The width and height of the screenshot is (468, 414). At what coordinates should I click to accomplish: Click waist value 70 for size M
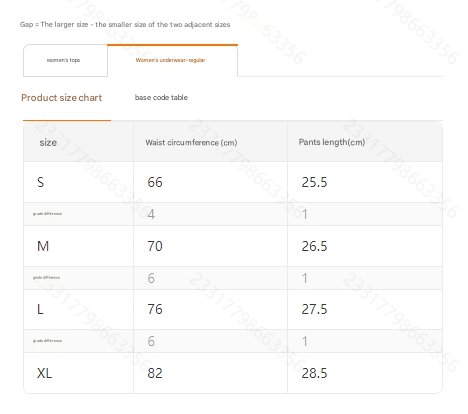pyautogui.click(x=155, y=246)
